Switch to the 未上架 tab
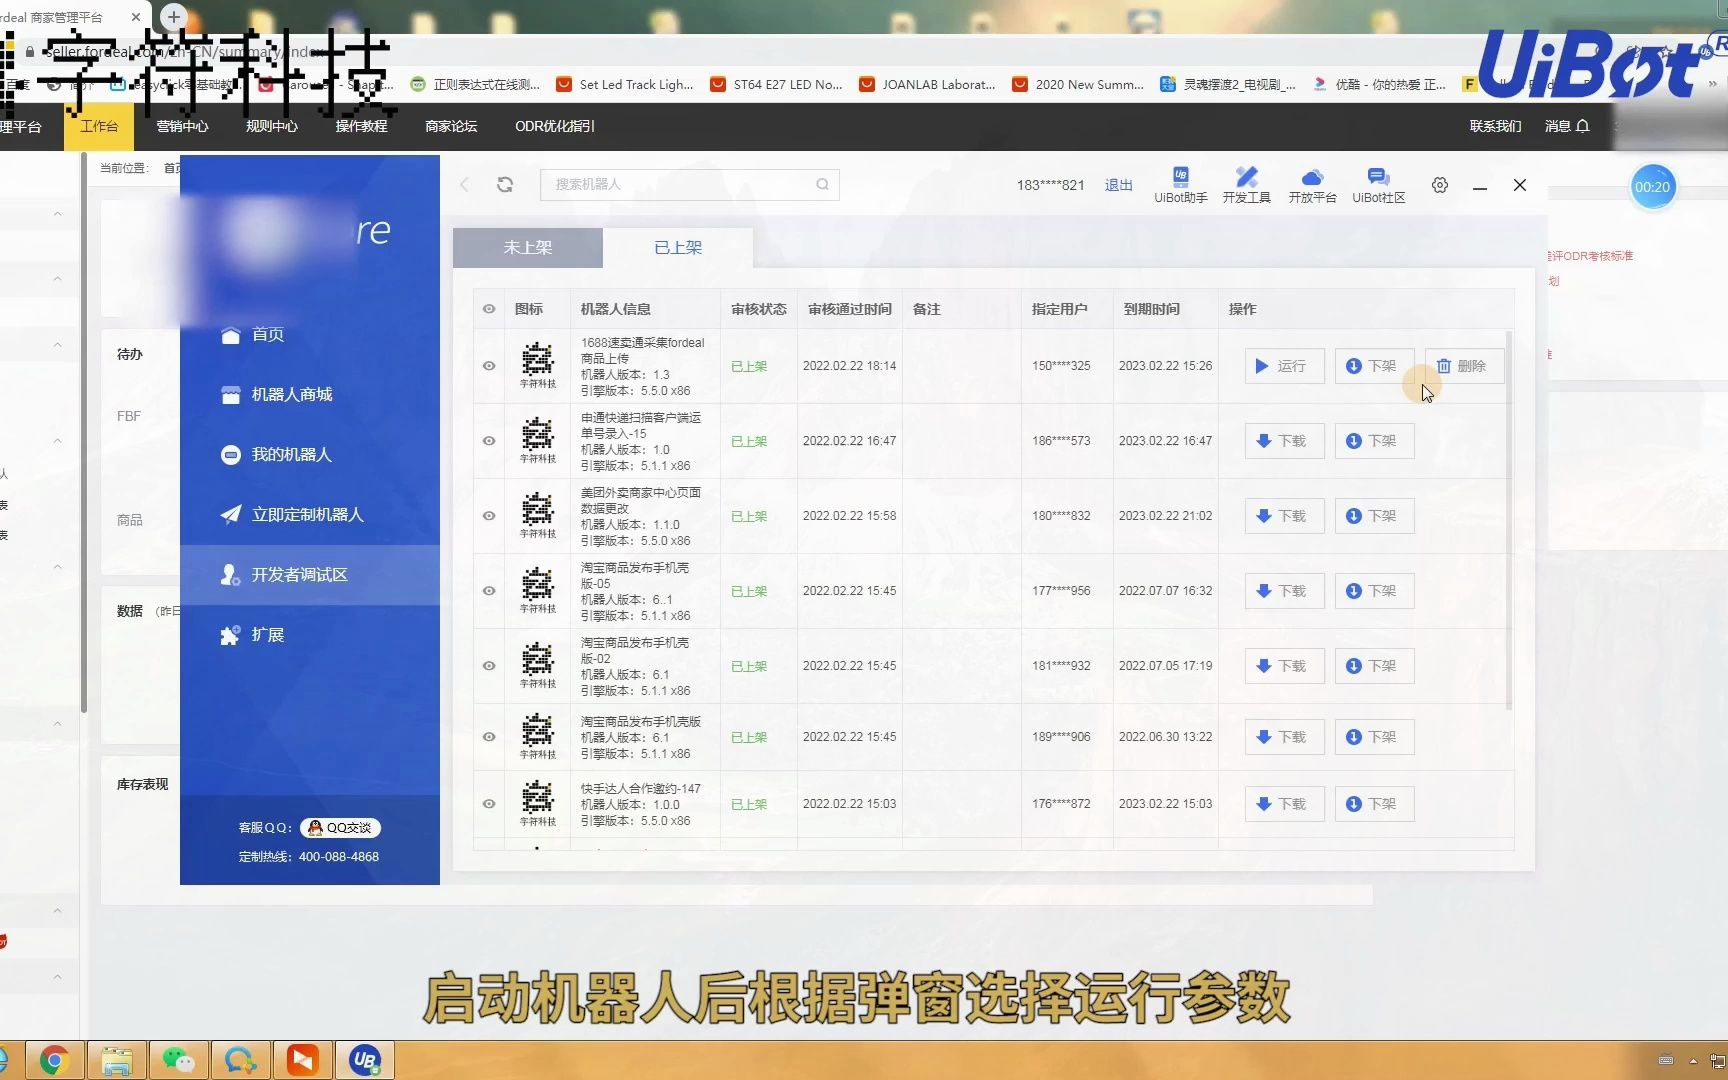The width and height of the screenshot is (1728, 1080). (x=527, y=247)
